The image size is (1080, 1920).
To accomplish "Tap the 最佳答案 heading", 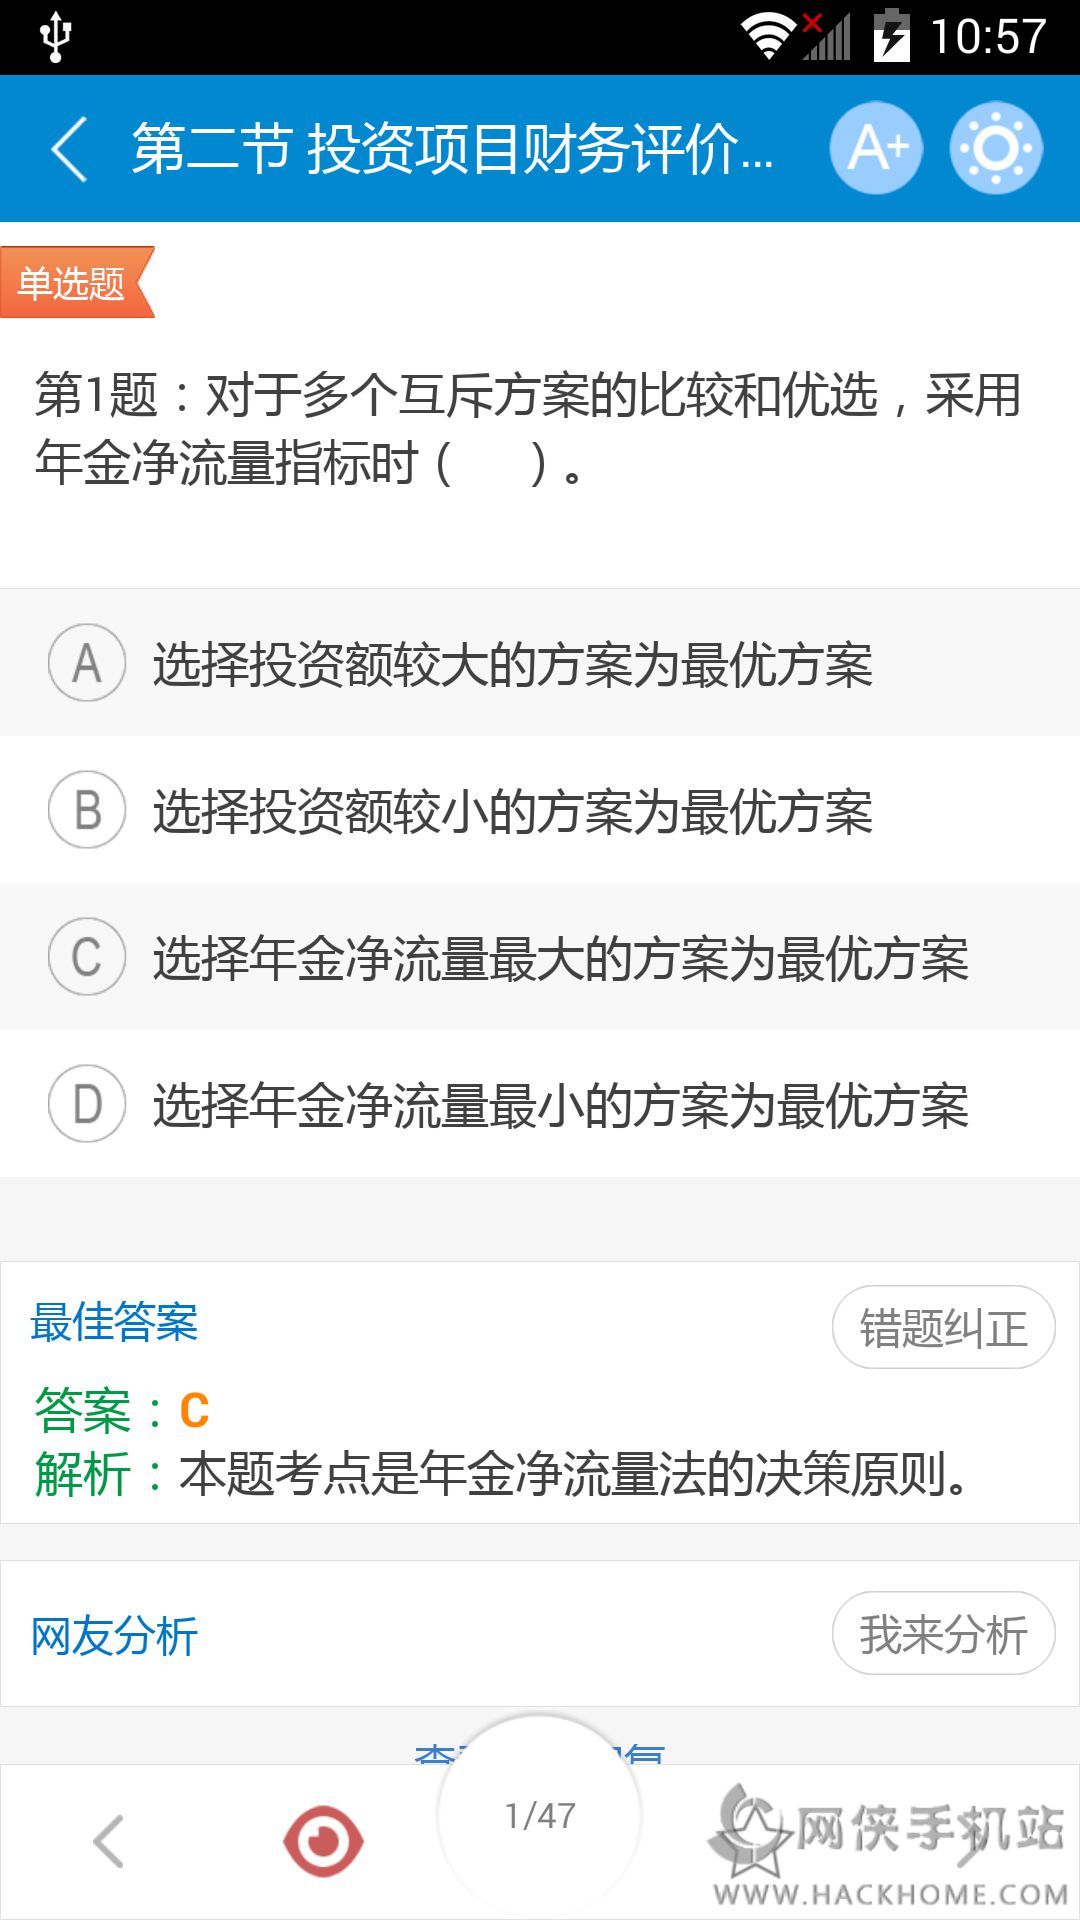I will [x=114, y=1322].
